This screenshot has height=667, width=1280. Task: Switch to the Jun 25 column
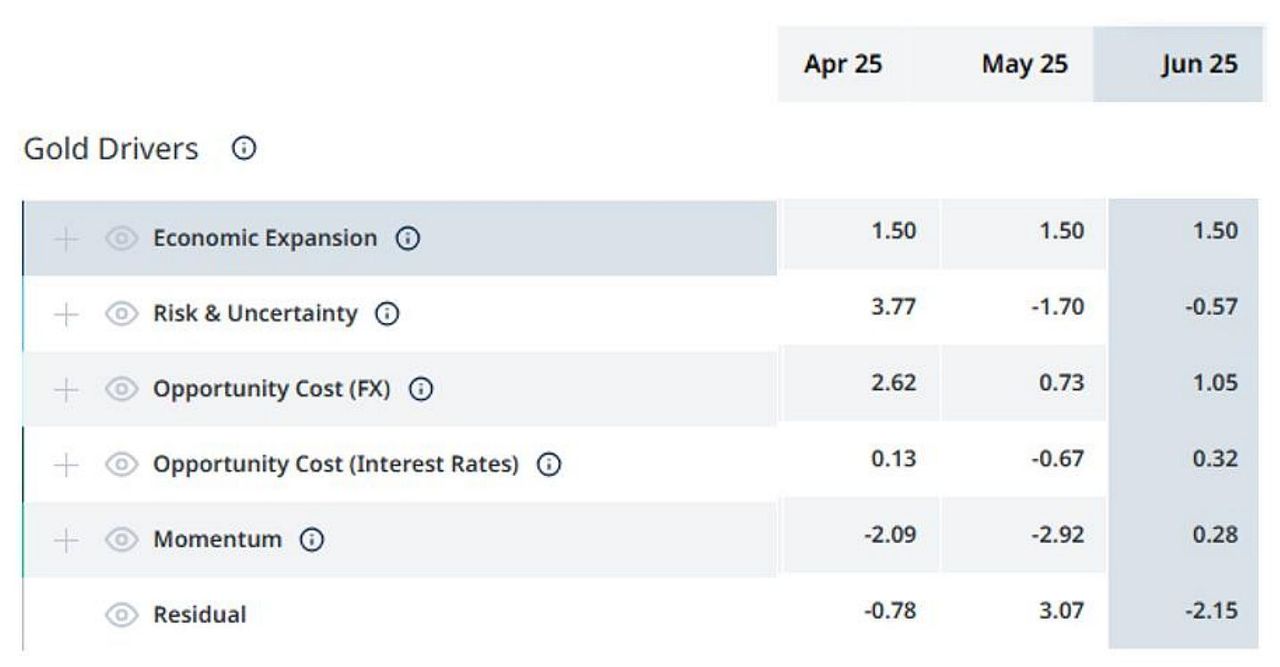(1199, 65)
